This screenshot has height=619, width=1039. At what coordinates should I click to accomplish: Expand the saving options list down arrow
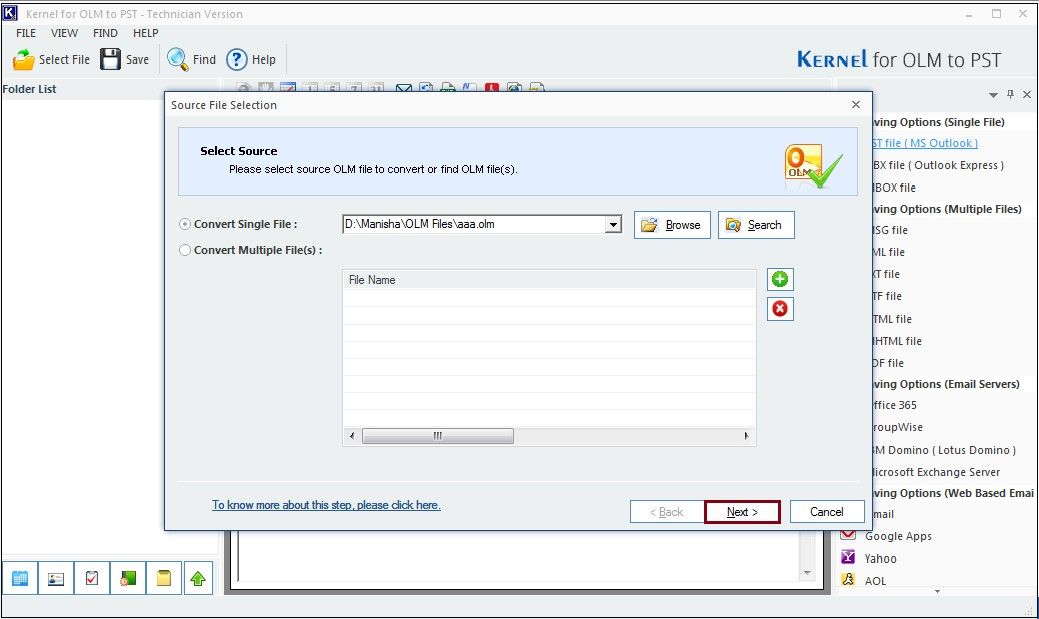click(x=938, y=591)
